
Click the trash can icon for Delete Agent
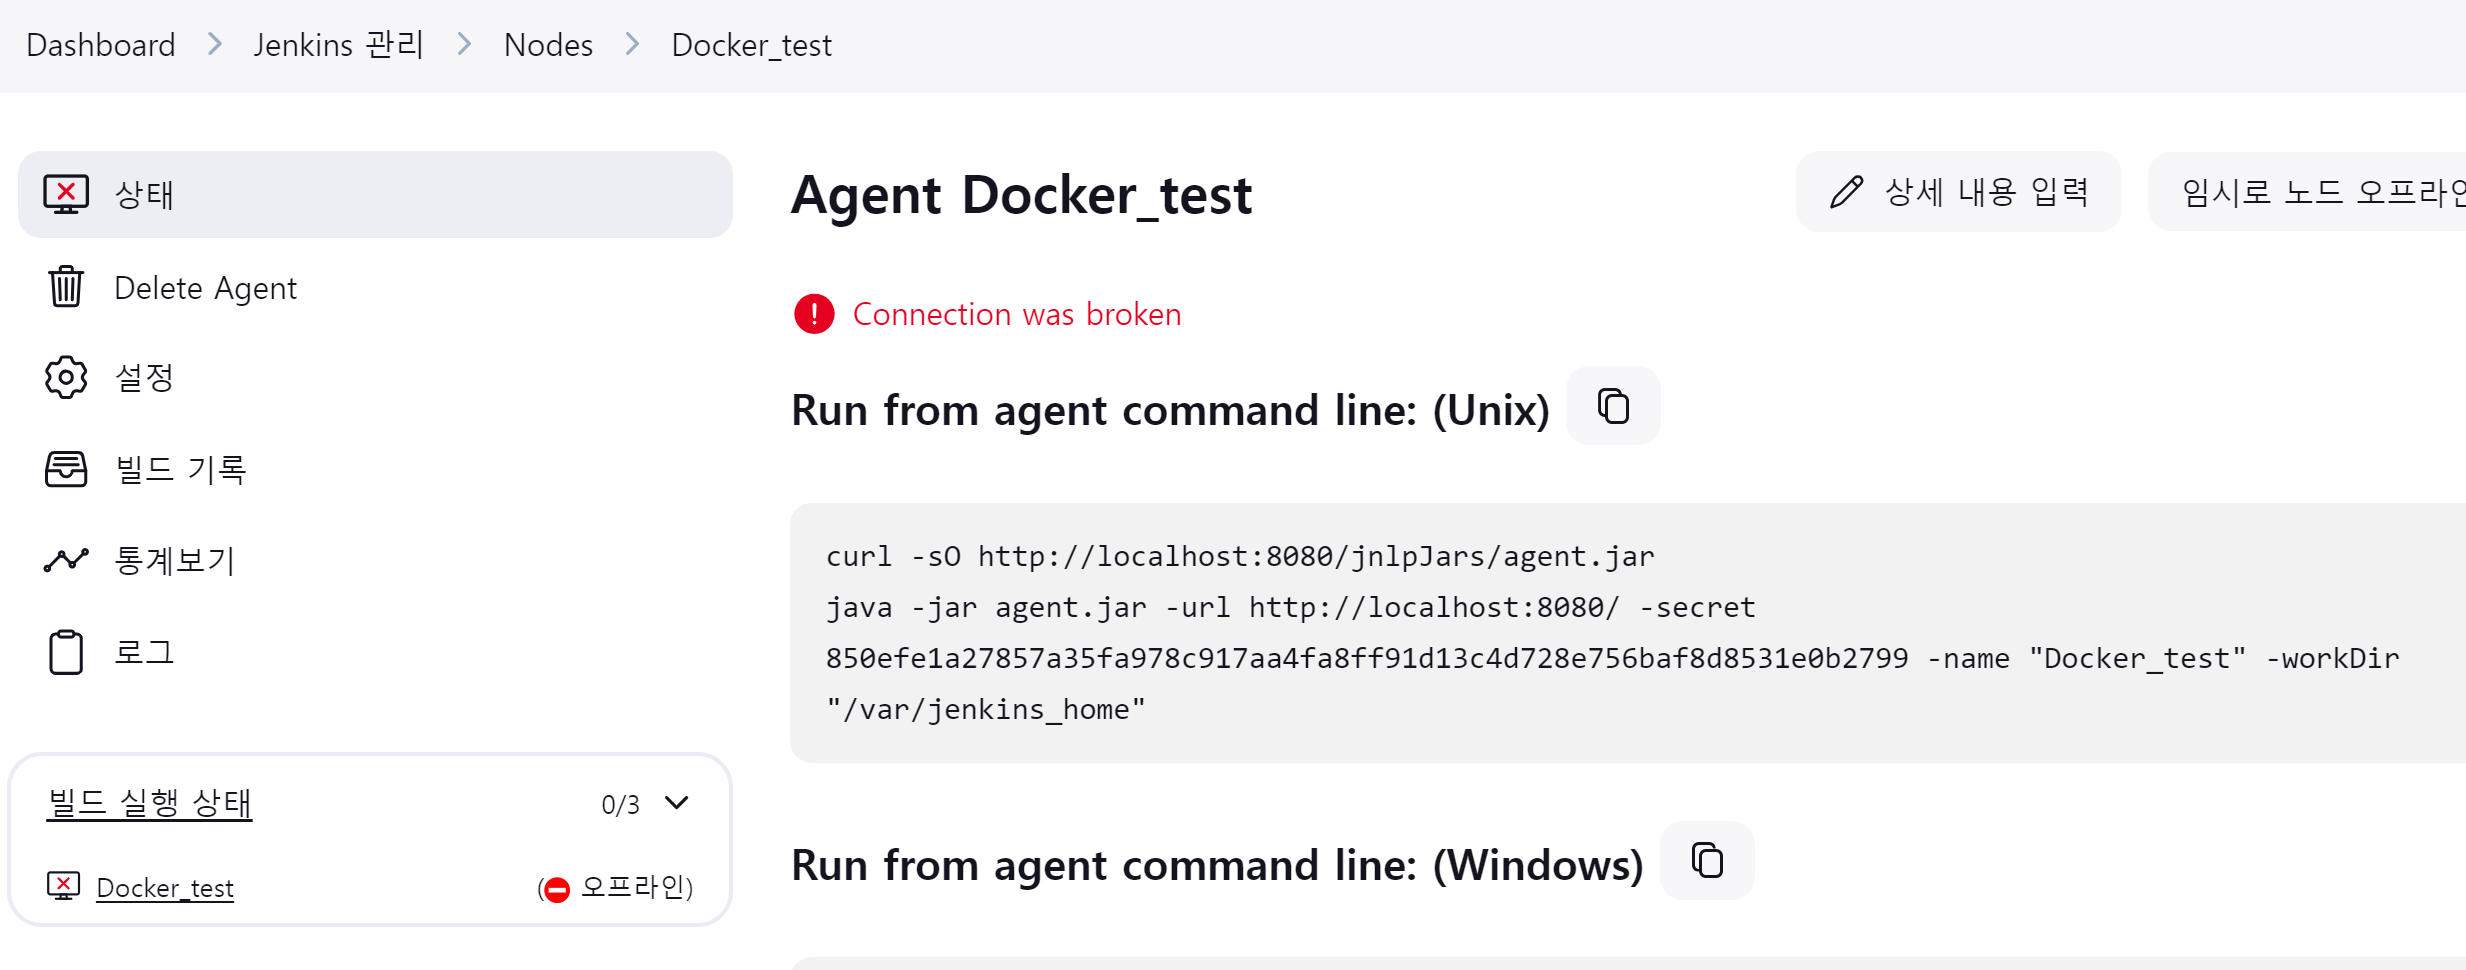click(x=66, y=287)
